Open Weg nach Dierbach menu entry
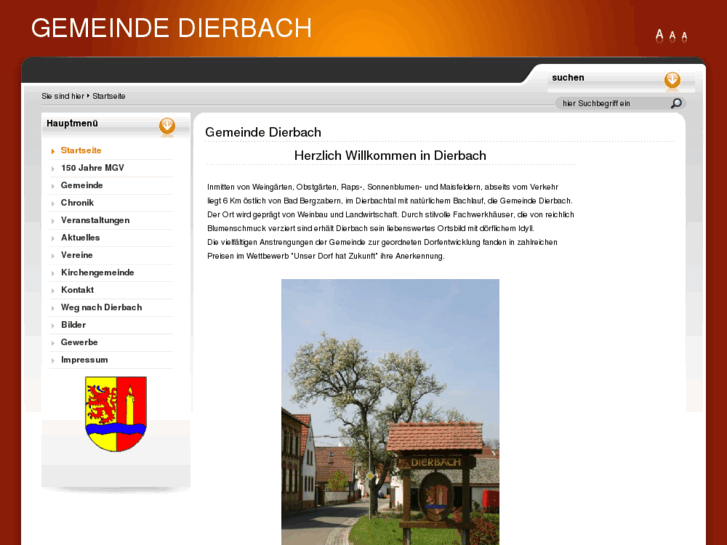The image size is (727, 545). pos(101,308)
